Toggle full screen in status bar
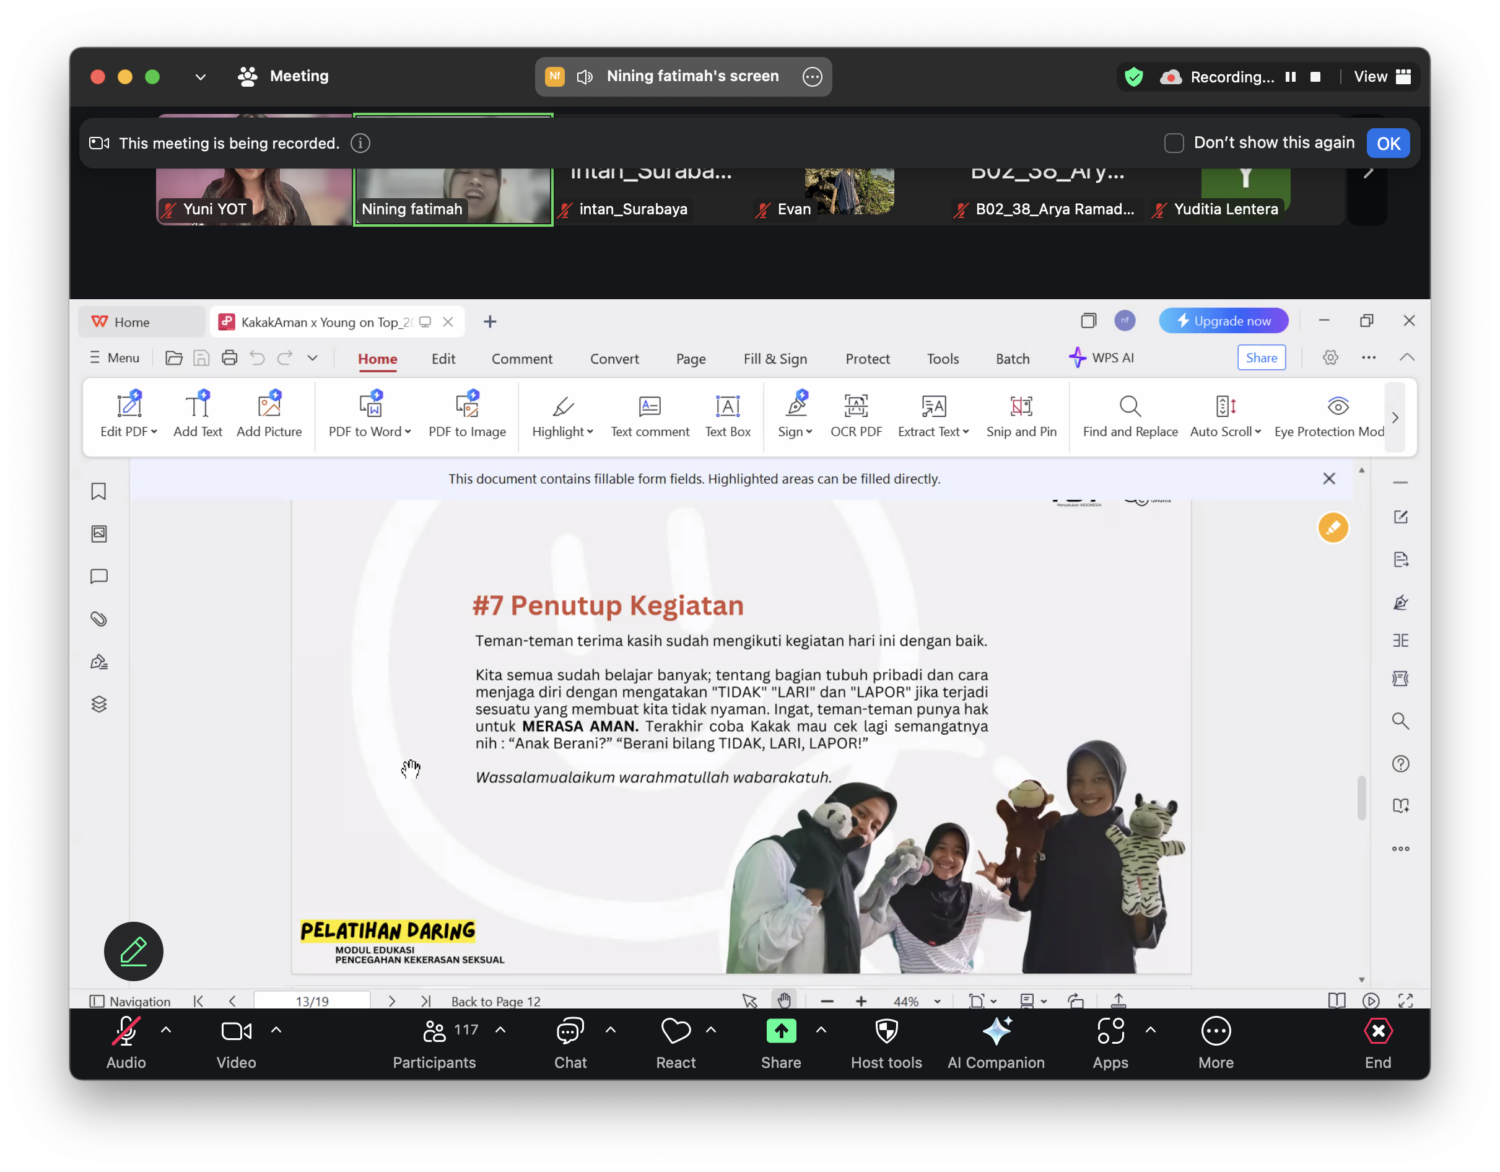The height and width of the screenshot is (1172, 1500). click(1405, 1000)
